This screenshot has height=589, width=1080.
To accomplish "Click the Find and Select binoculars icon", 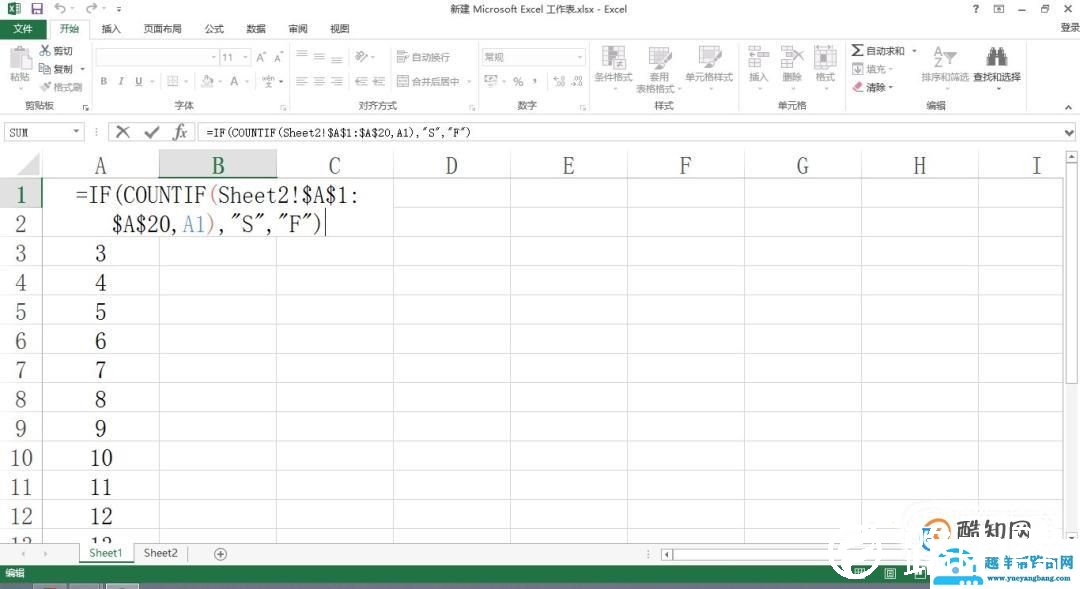I will [x=996, y=57].
